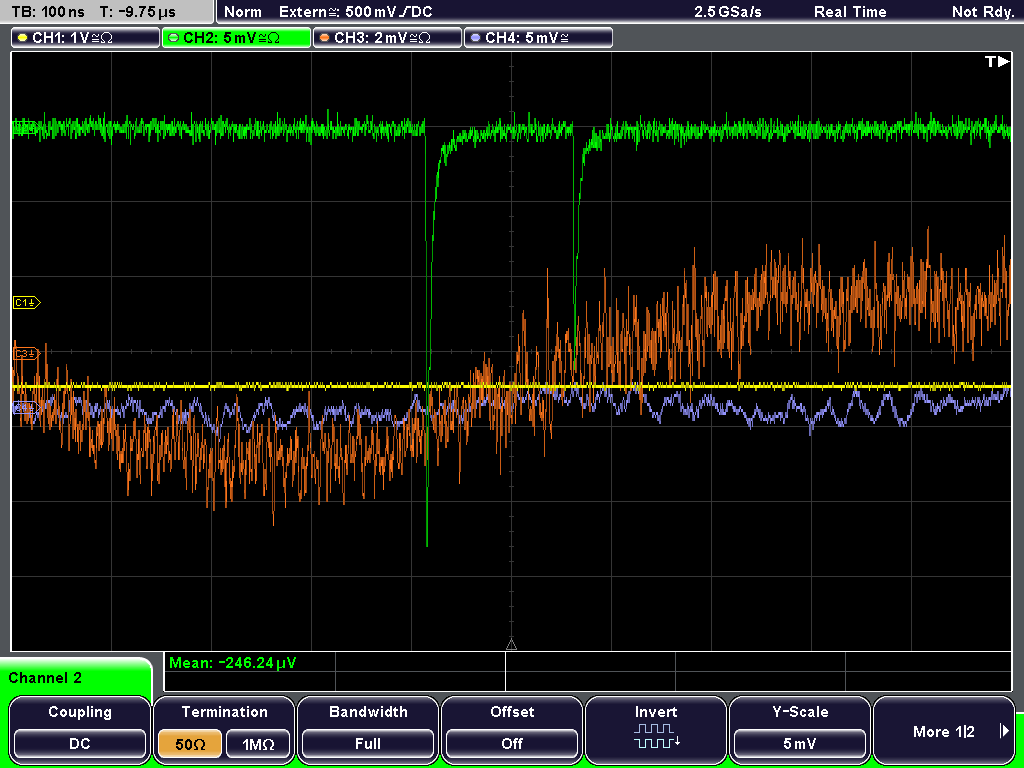Viewport: 1024px width, 768px height.
Task: Click the trigger time marker triangle
Action: click(x=511, y=644)
